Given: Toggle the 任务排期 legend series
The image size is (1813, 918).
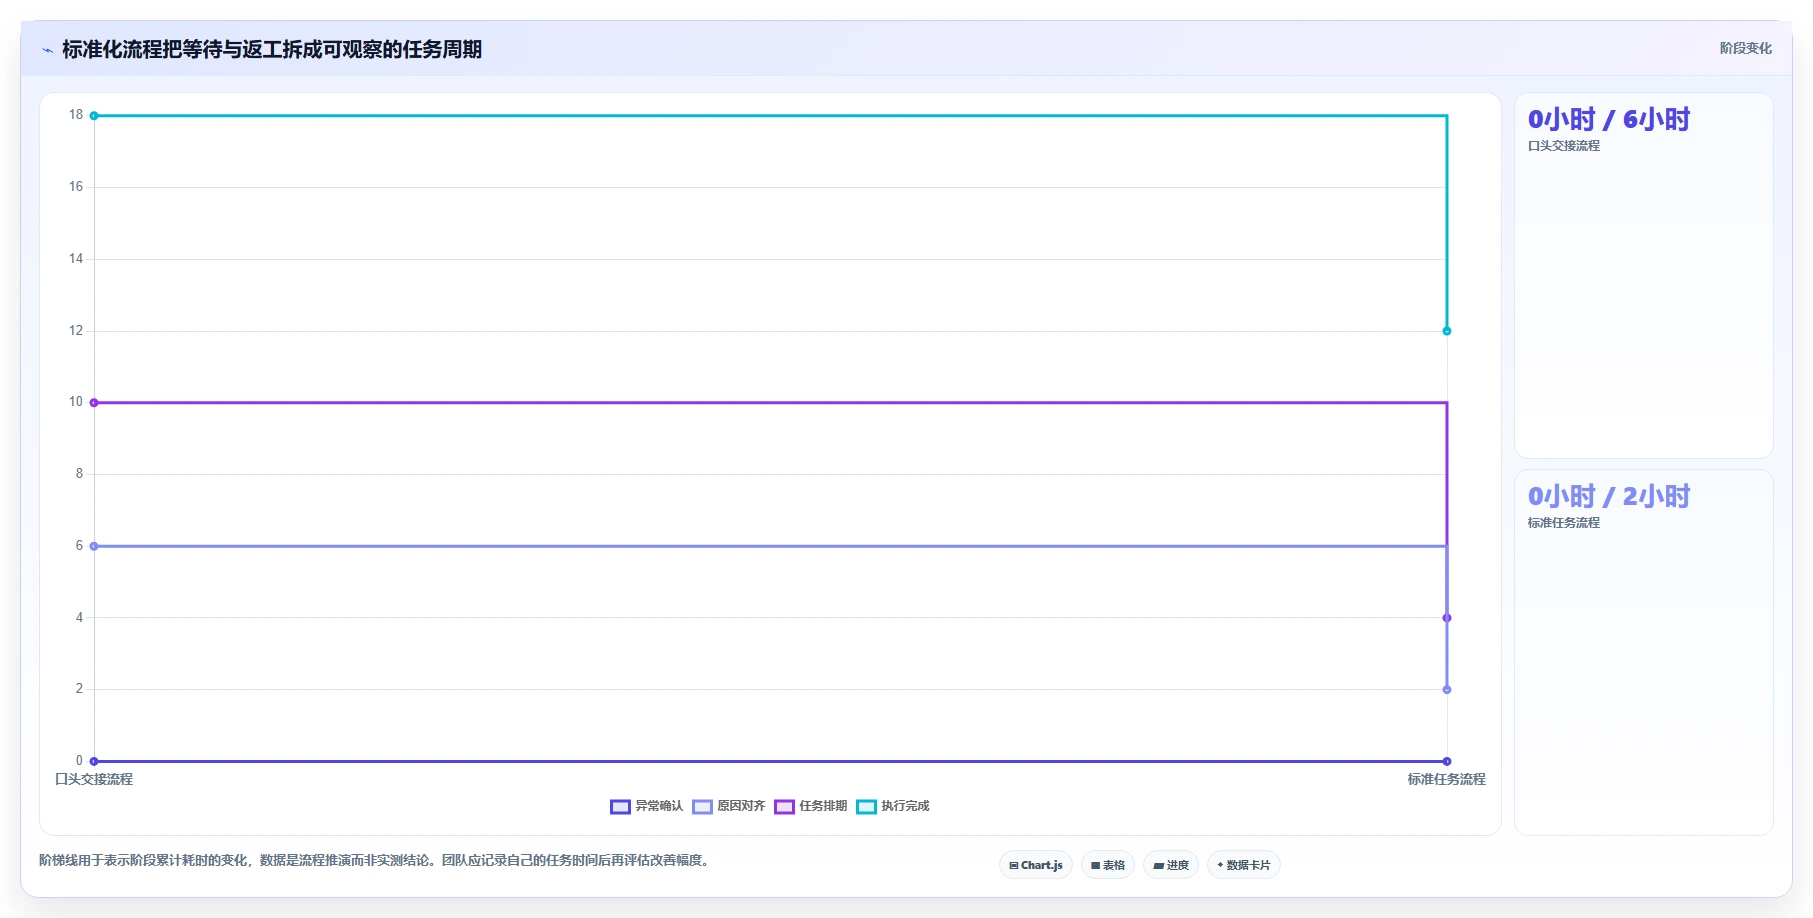Looking at the screenshot, I should click(811, 806).
